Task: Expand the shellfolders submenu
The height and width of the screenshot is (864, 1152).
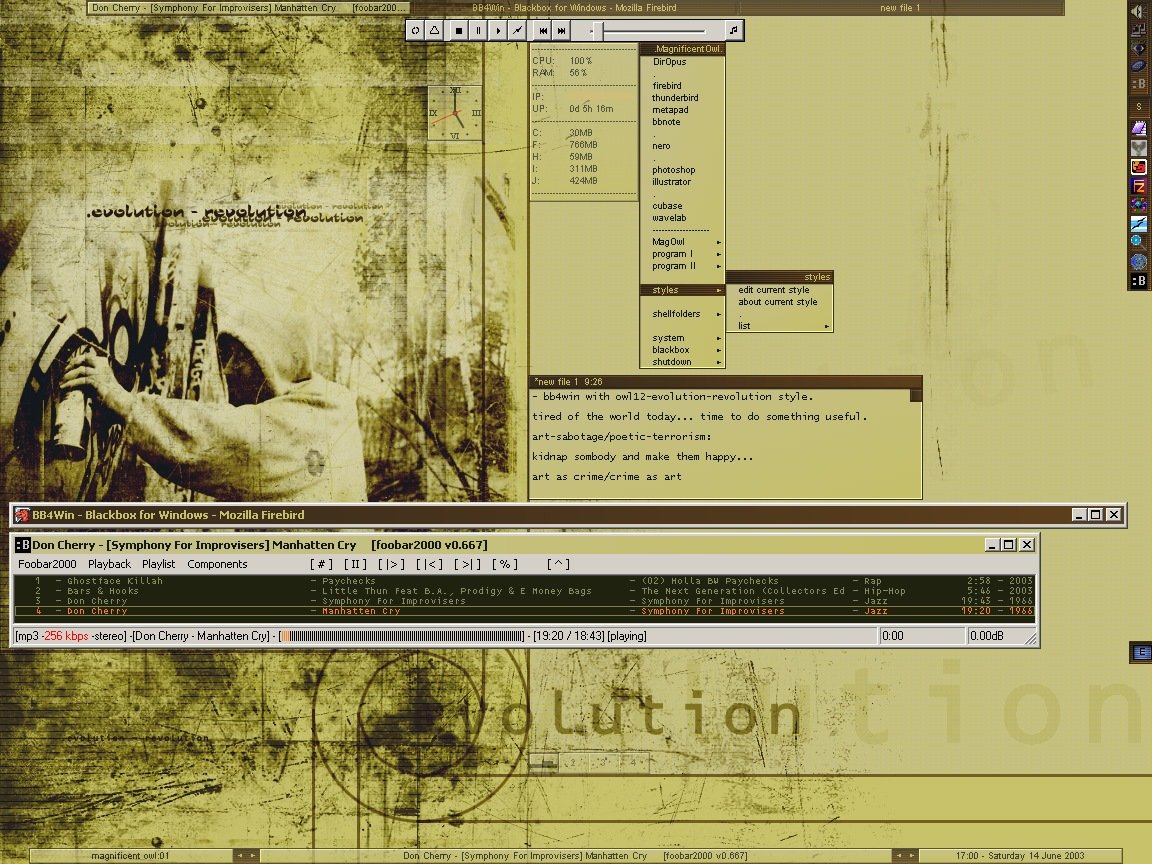Action: point(683,314)
